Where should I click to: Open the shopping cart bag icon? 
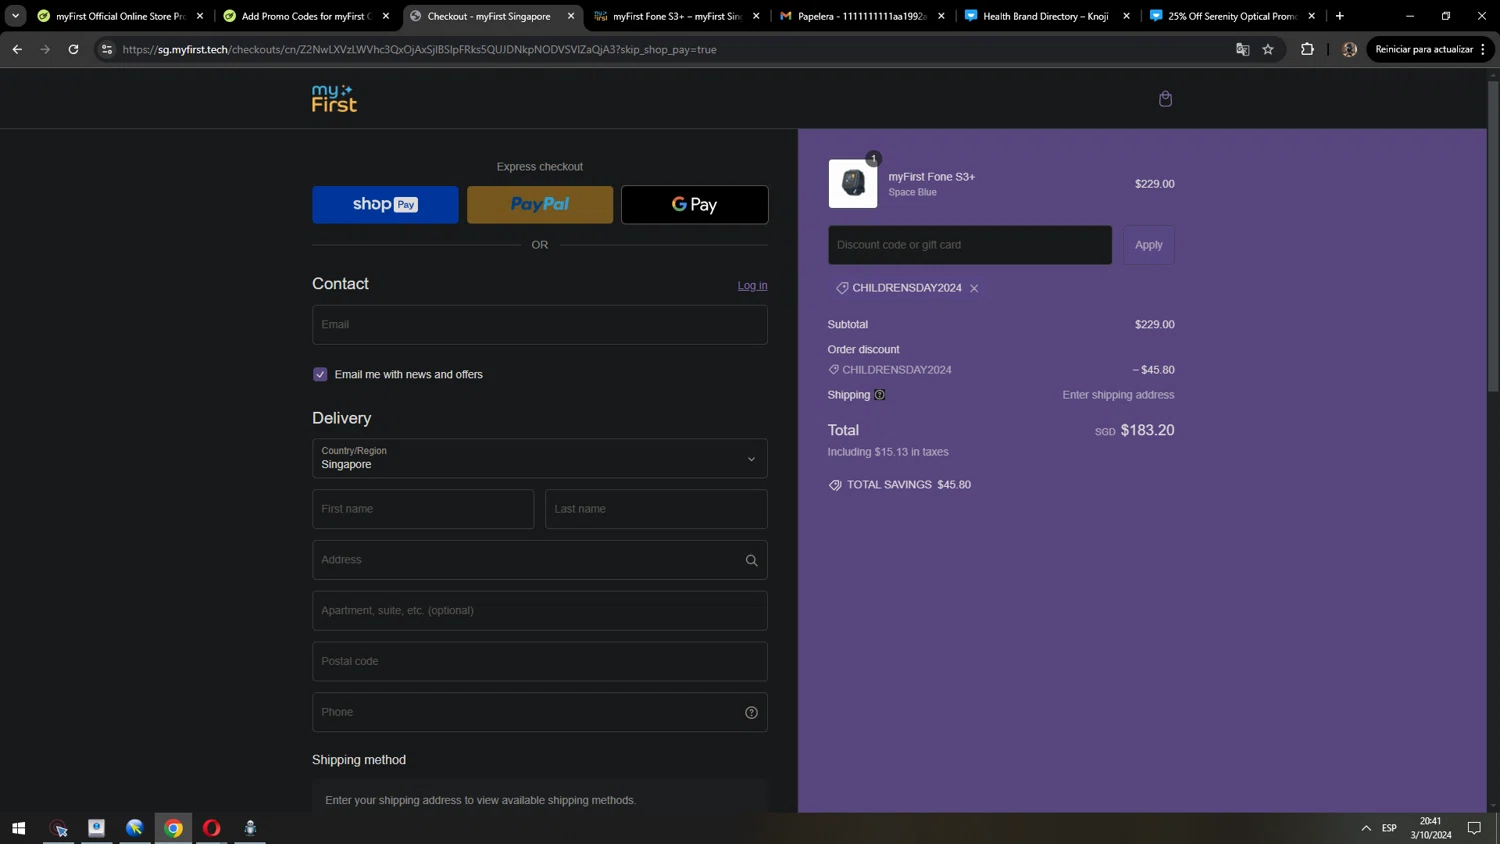coord(1165,99)
